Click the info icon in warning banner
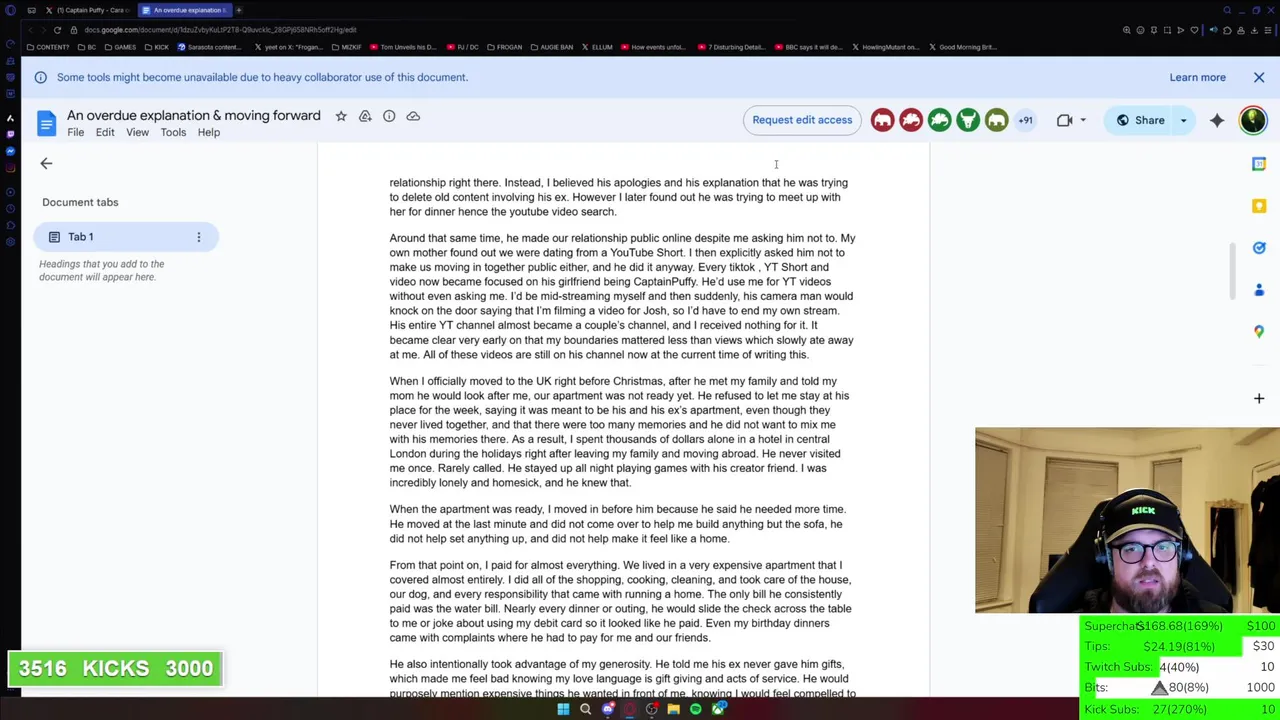 click(x=40, y=77)
